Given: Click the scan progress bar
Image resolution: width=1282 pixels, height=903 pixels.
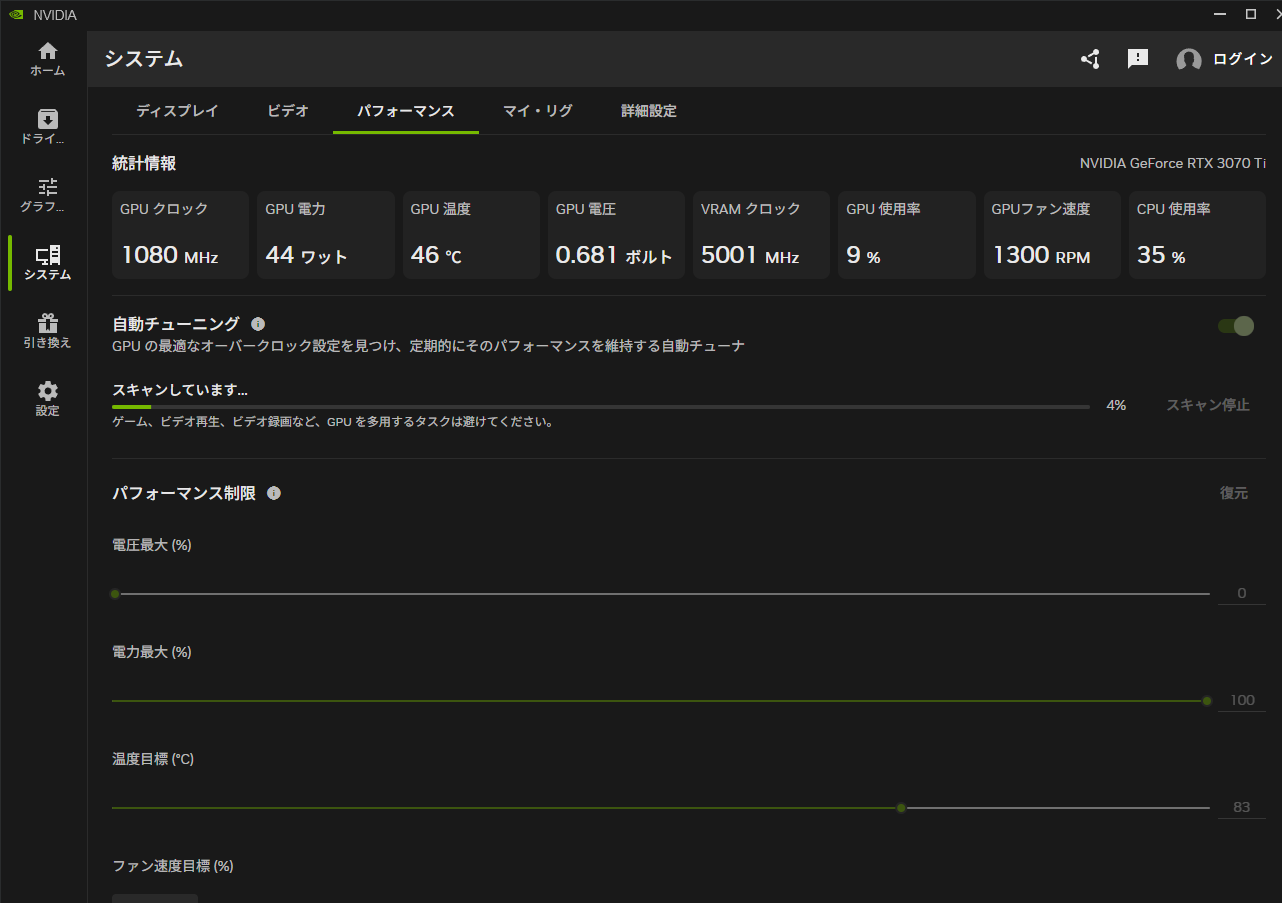Looking at the screenshot, I should [601, 407].
